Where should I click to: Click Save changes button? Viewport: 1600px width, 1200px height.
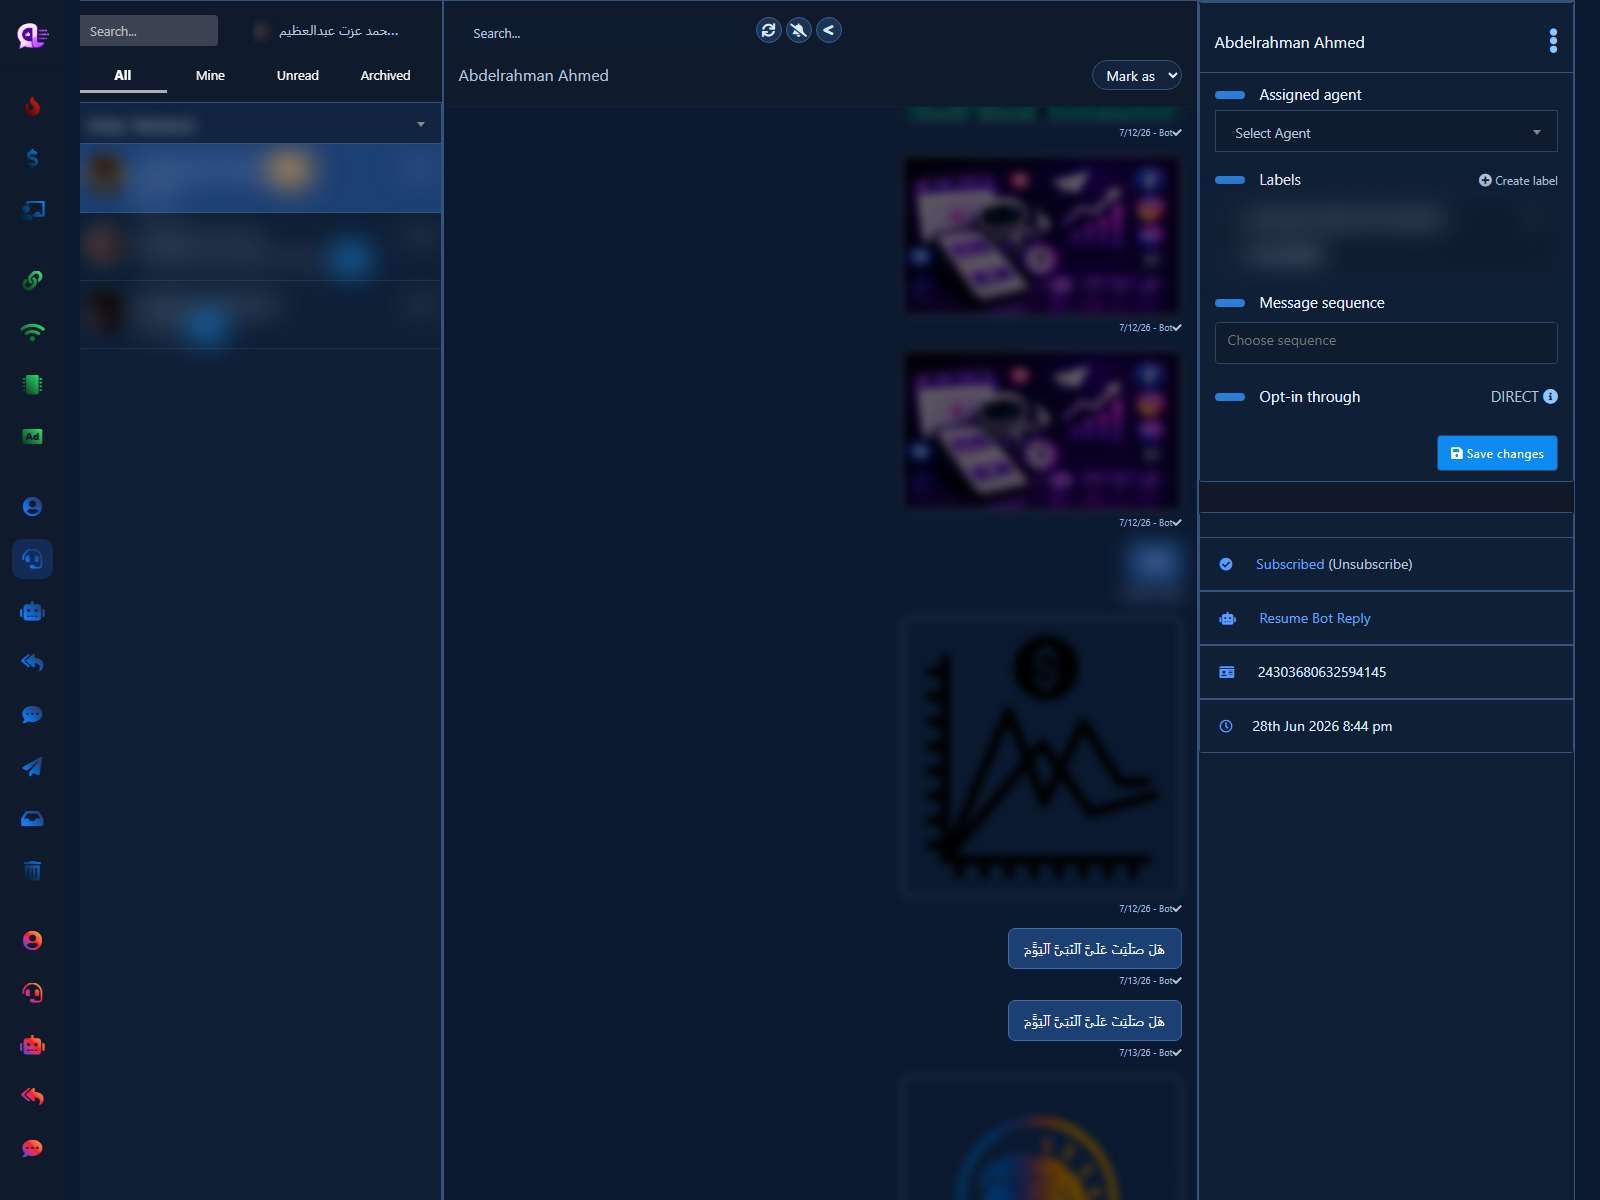pos(1497,453)
